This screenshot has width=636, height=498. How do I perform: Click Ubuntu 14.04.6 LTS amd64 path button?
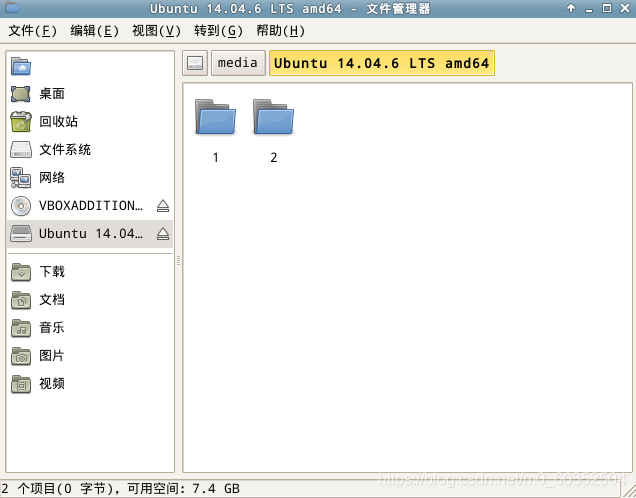pos(382,63)
